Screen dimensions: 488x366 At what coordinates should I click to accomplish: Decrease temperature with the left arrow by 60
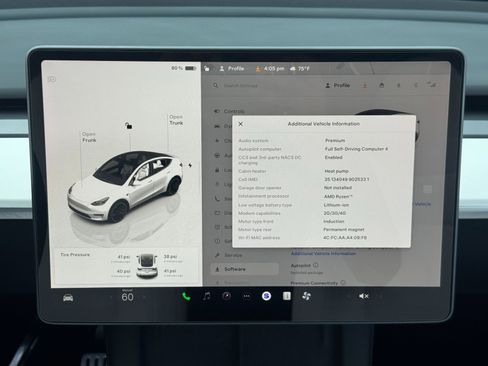[112, 297]
